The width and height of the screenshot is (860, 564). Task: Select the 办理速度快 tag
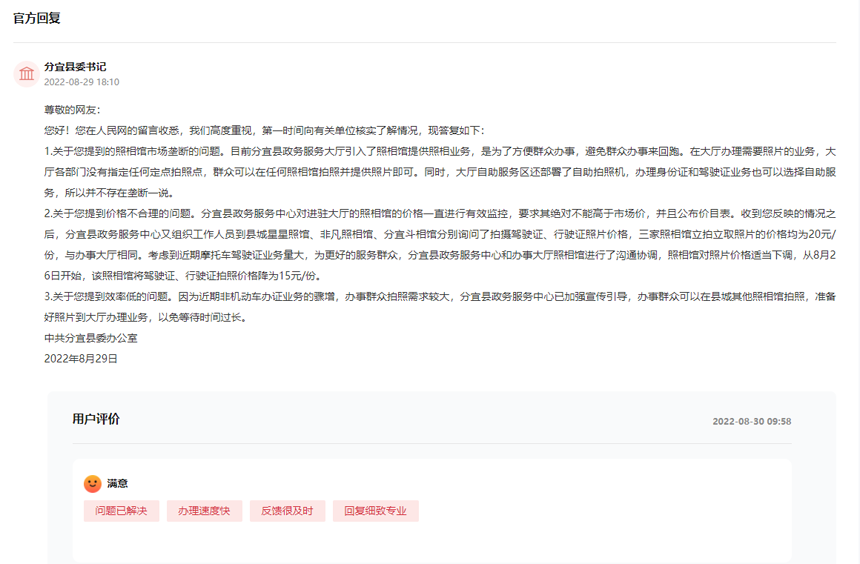(x=204, y=511)
